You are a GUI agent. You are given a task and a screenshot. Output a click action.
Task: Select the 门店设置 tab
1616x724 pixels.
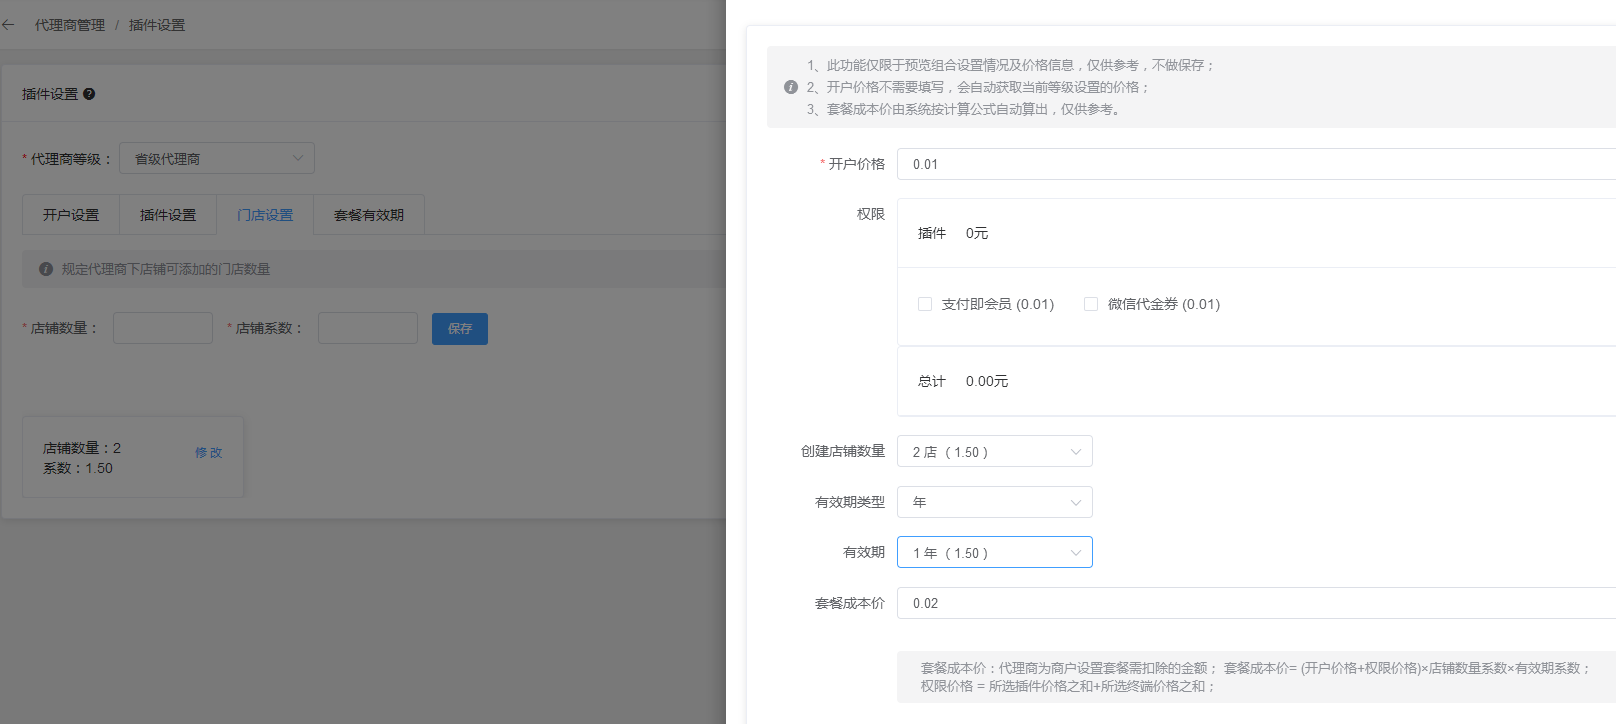tap(265, 215)
